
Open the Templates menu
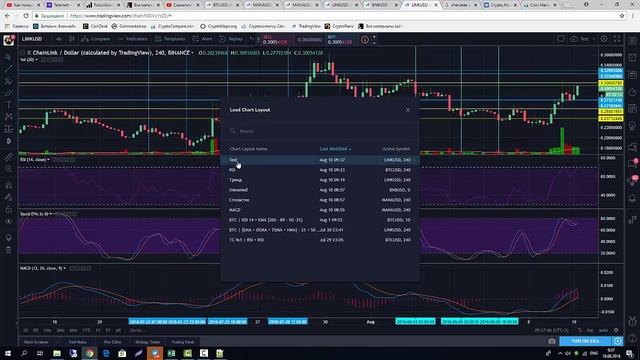pos(170,39)
